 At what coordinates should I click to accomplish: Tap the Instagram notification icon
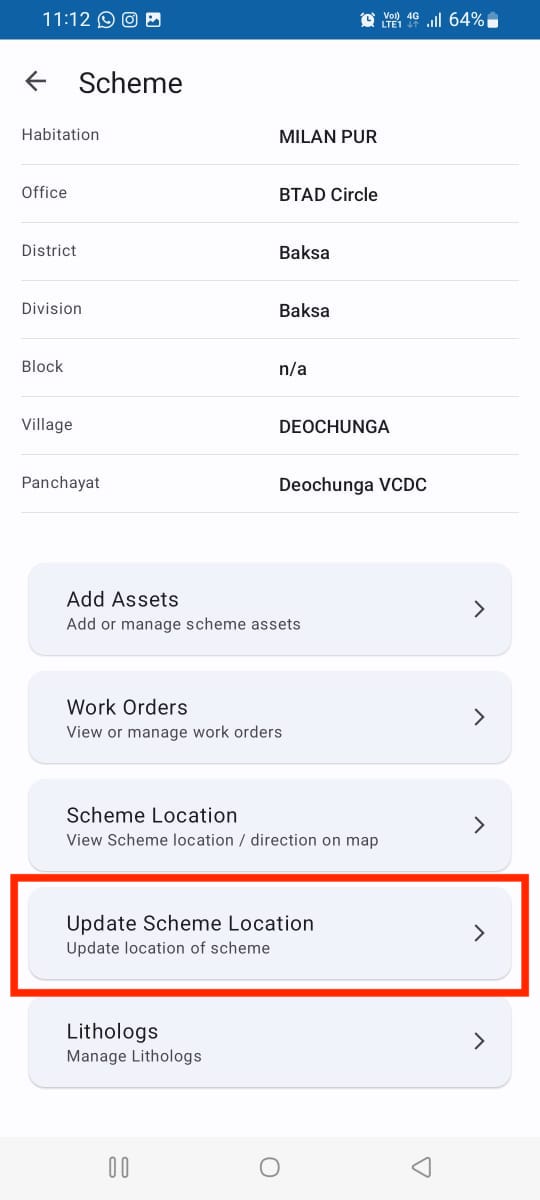(x=130, y=20)
